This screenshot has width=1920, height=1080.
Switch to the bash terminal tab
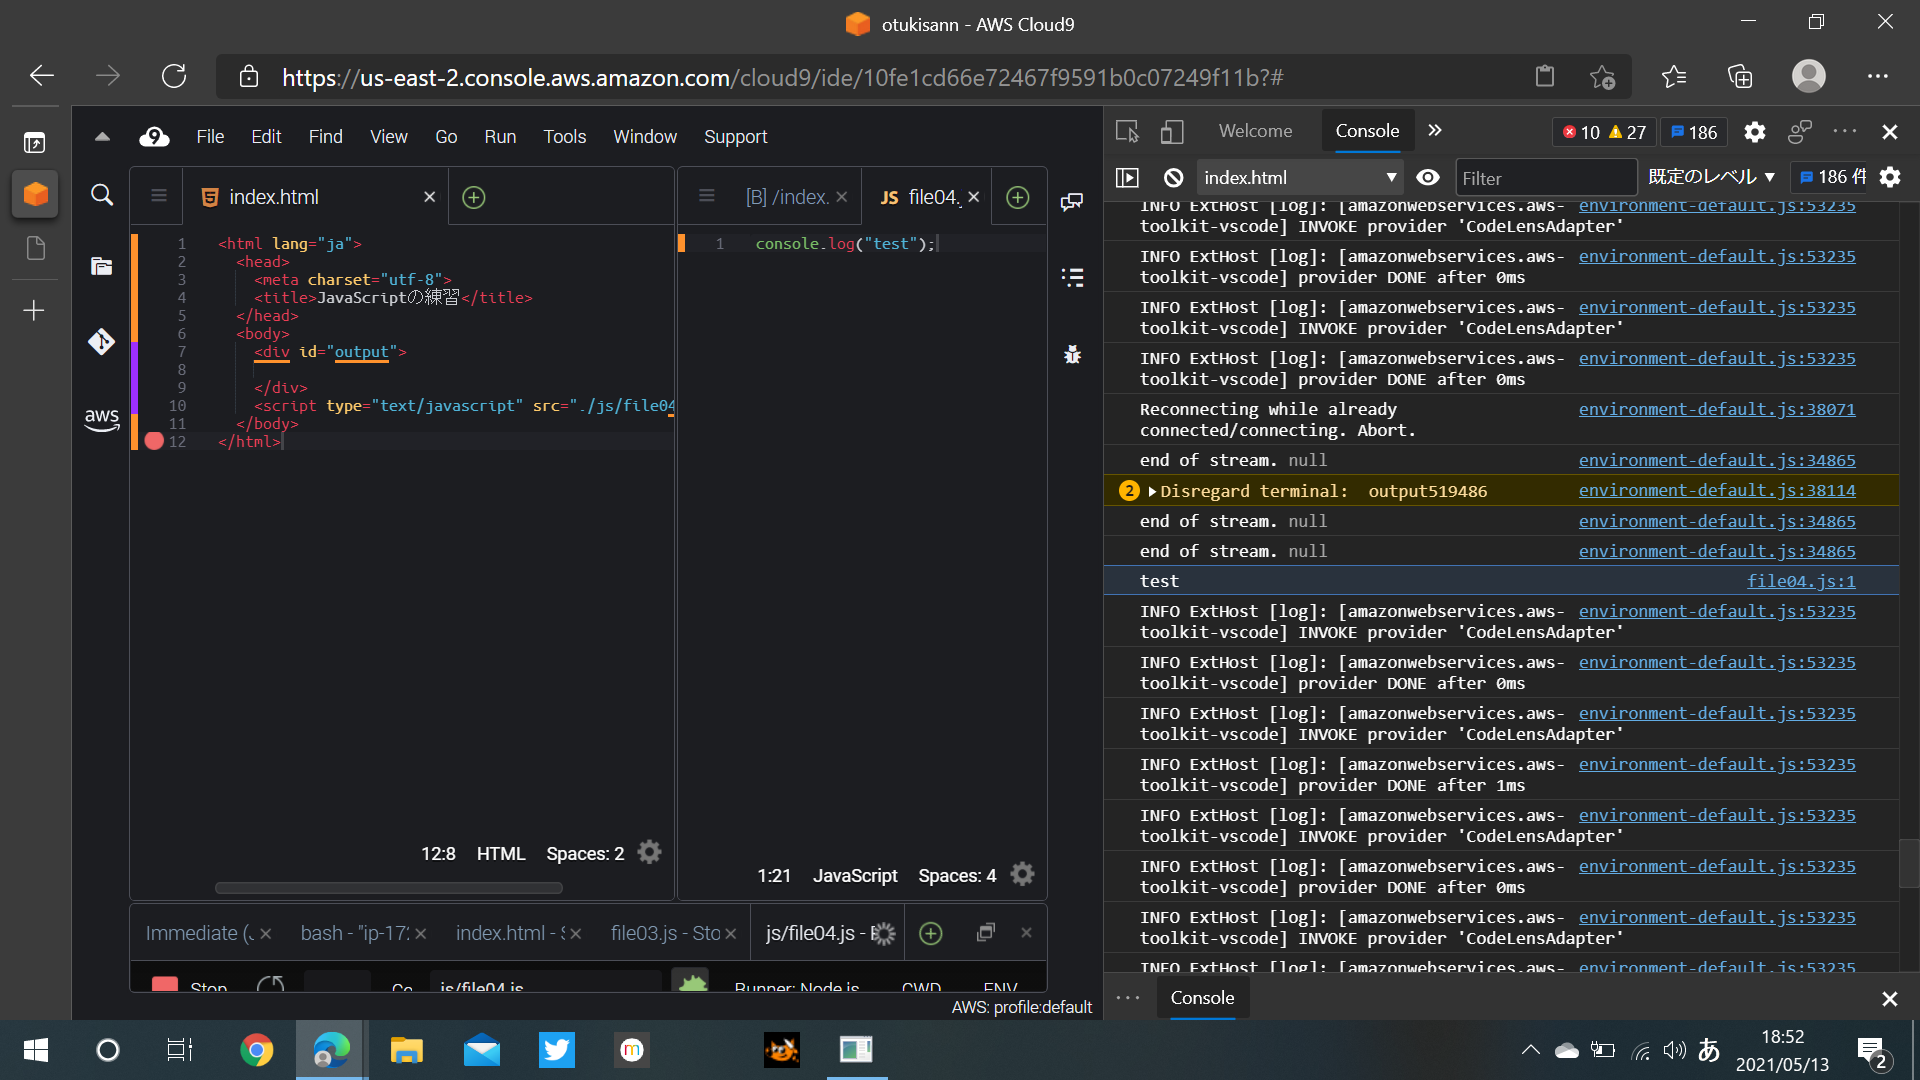355,933
